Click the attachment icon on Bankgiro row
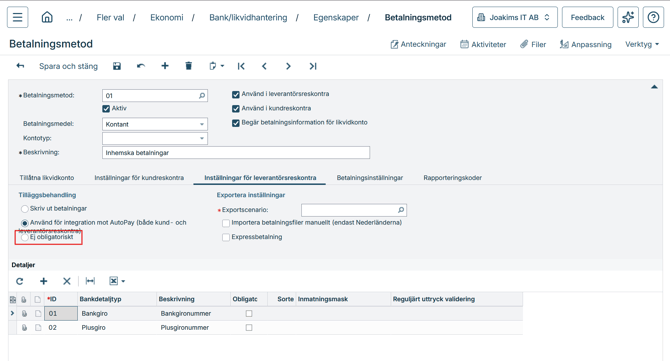The height and width of the screenshot is (361, 670). (x=24, y=314)
